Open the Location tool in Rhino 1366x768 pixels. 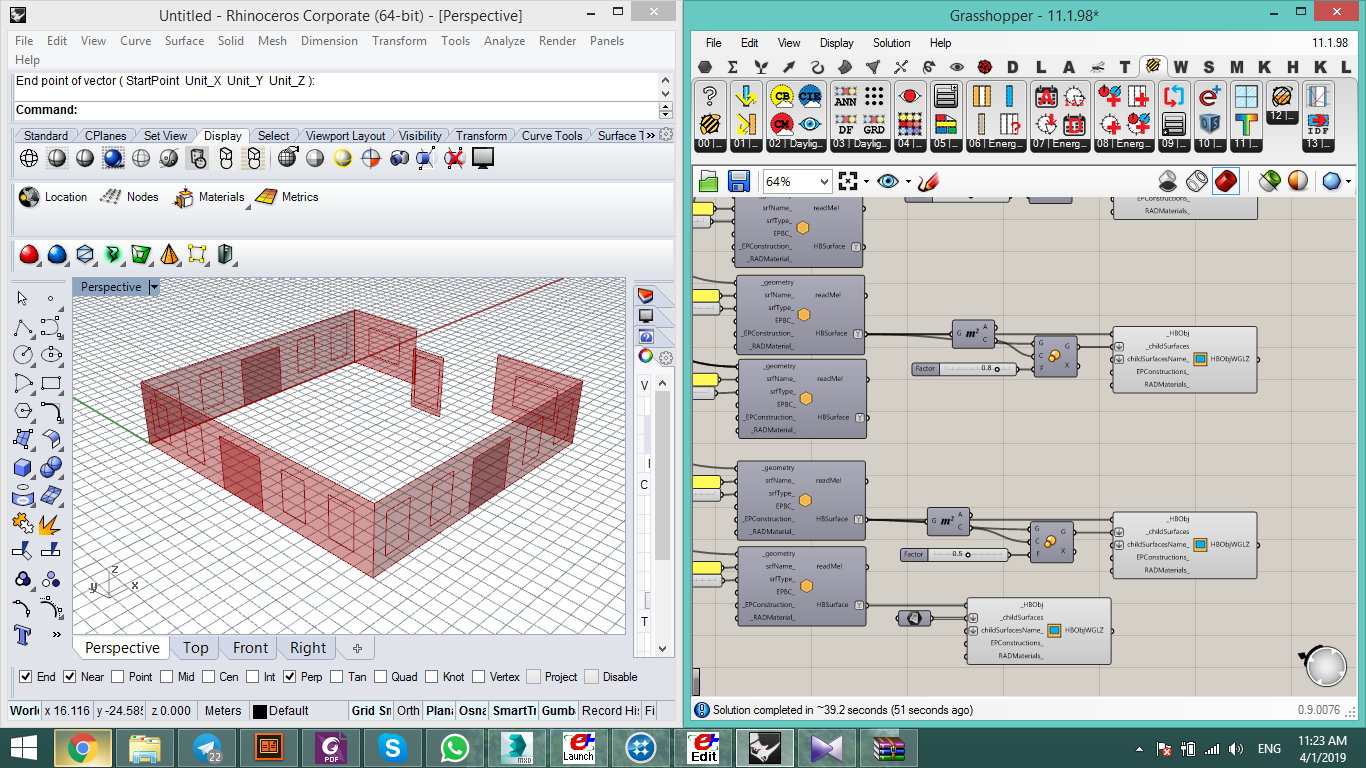pyautogui.click(x=53, y=197)
